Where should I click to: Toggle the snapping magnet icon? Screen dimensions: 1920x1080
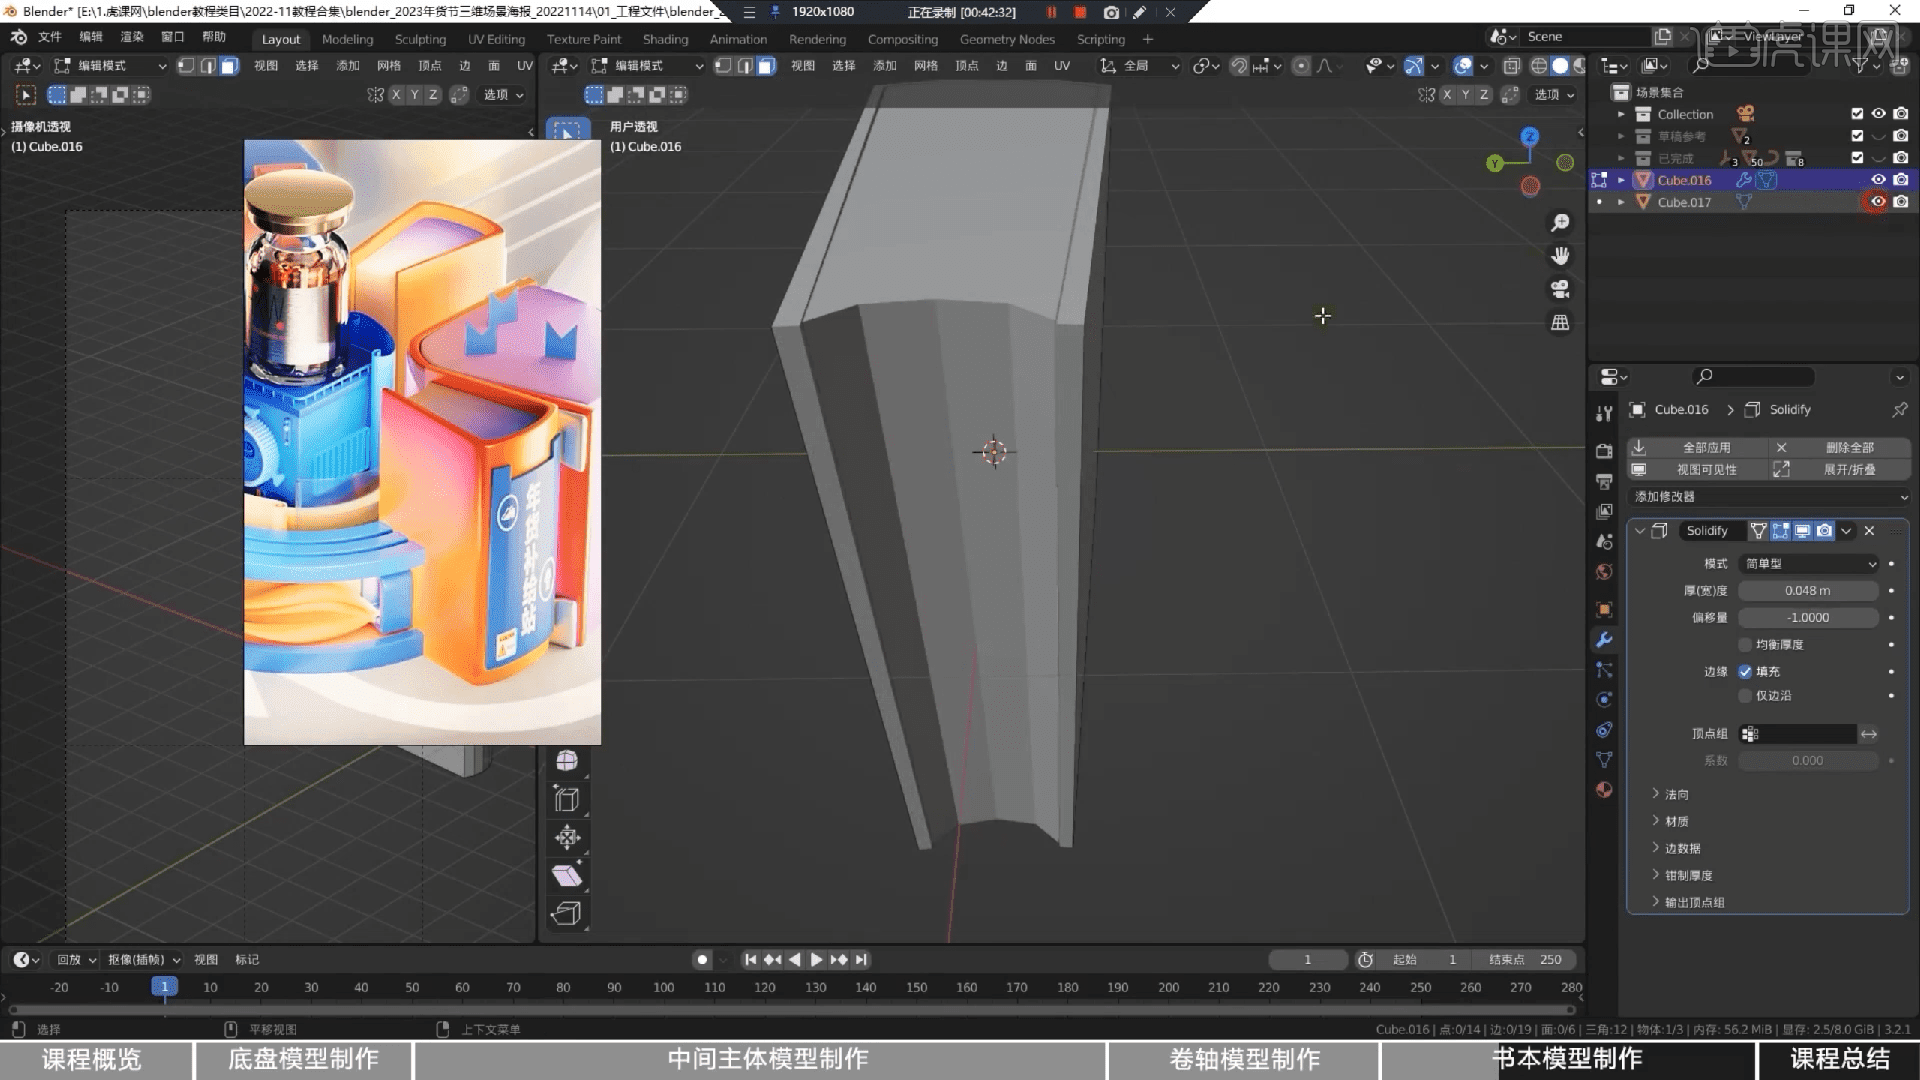click(1239, 66)
